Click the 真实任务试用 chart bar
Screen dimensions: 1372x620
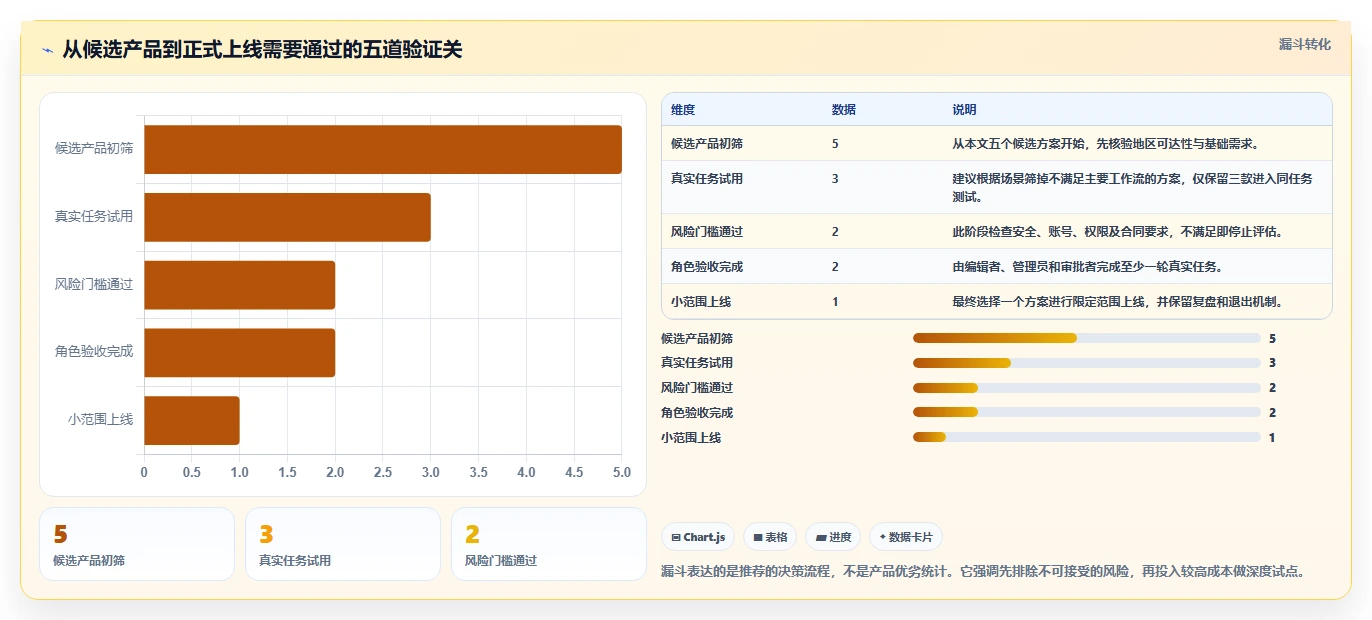point(287,217)
